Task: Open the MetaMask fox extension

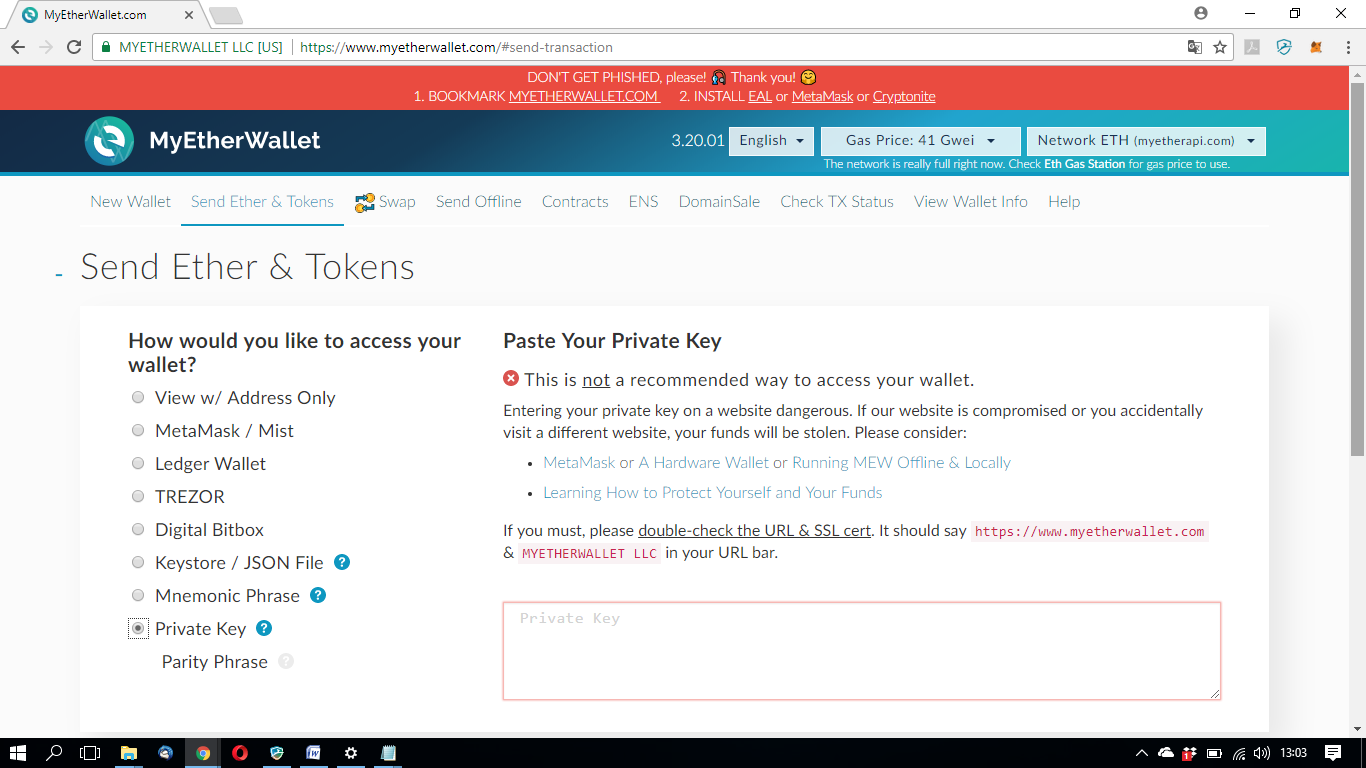Action: pos(1316,47)
